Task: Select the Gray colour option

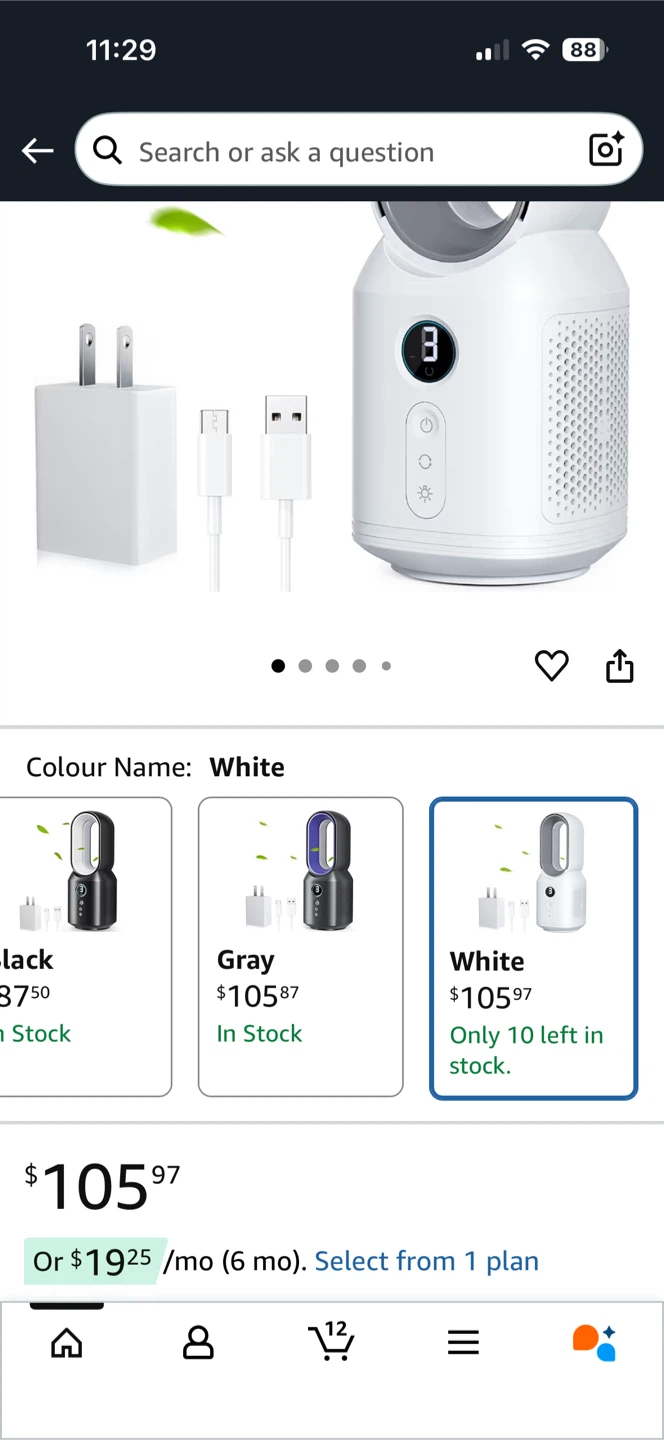Action: [x=301, y=947]
